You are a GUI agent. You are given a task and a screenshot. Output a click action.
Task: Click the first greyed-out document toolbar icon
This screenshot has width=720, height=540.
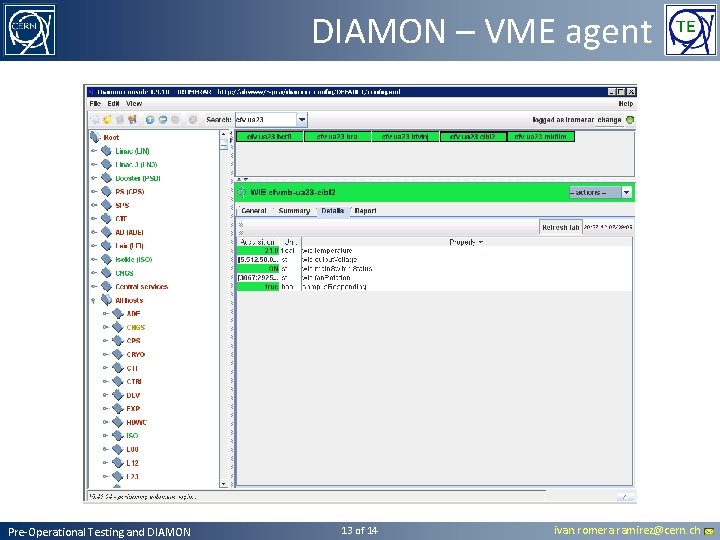click(95, 120)
